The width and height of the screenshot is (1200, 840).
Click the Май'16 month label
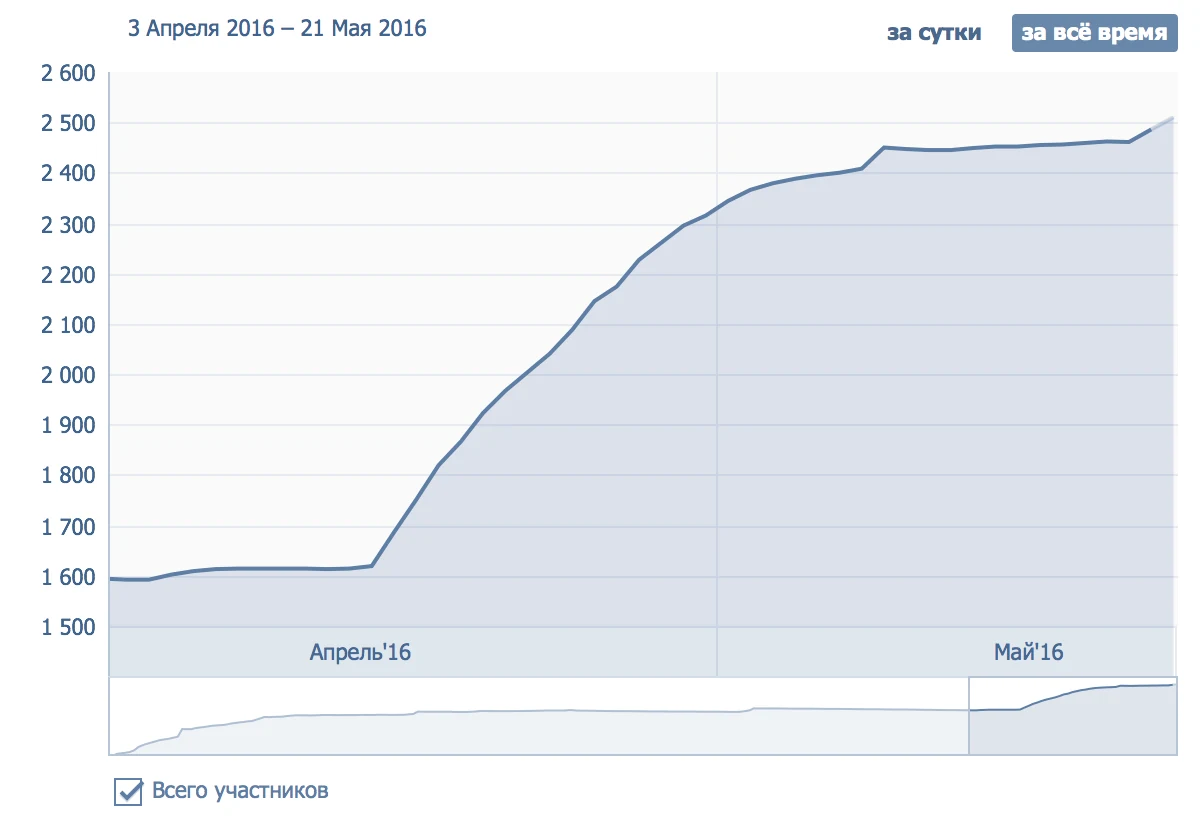click(x=1029, y=653)
